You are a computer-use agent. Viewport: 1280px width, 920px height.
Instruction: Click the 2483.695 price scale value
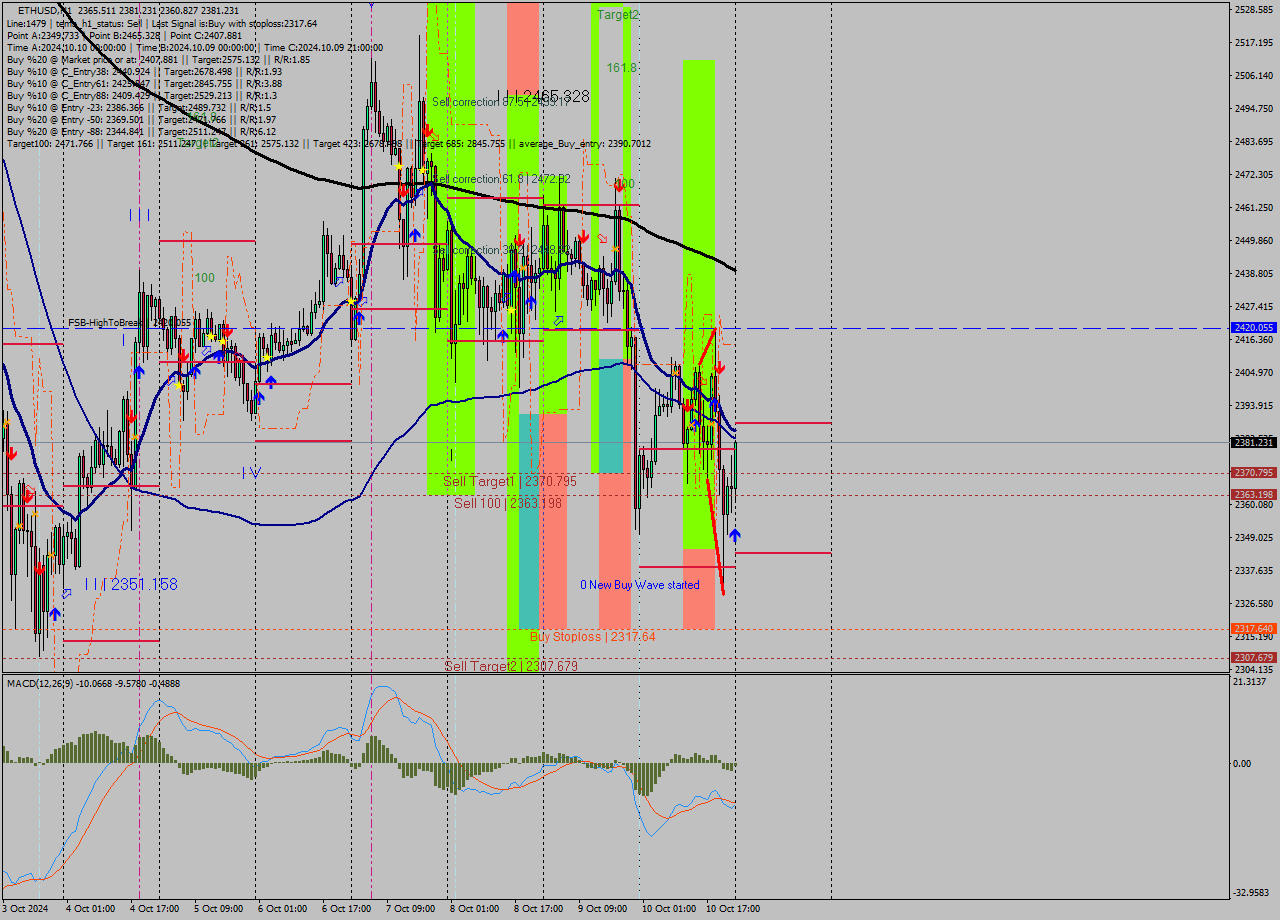coord(1254,142)
